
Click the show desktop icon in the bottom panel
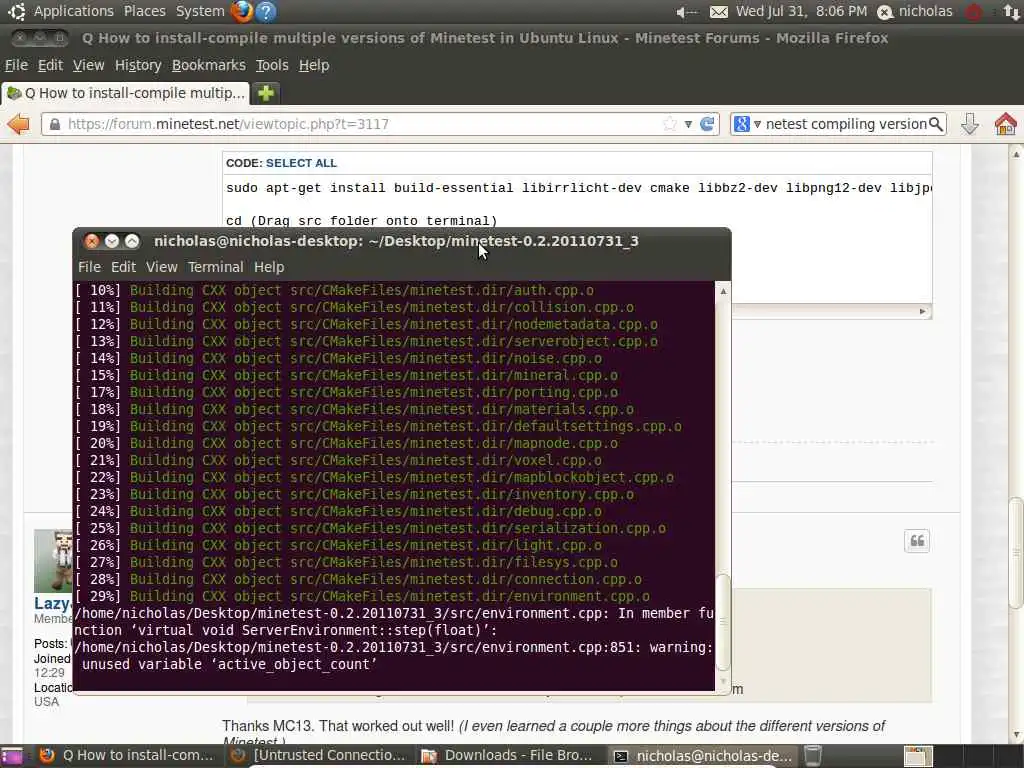tap(12, 756)
